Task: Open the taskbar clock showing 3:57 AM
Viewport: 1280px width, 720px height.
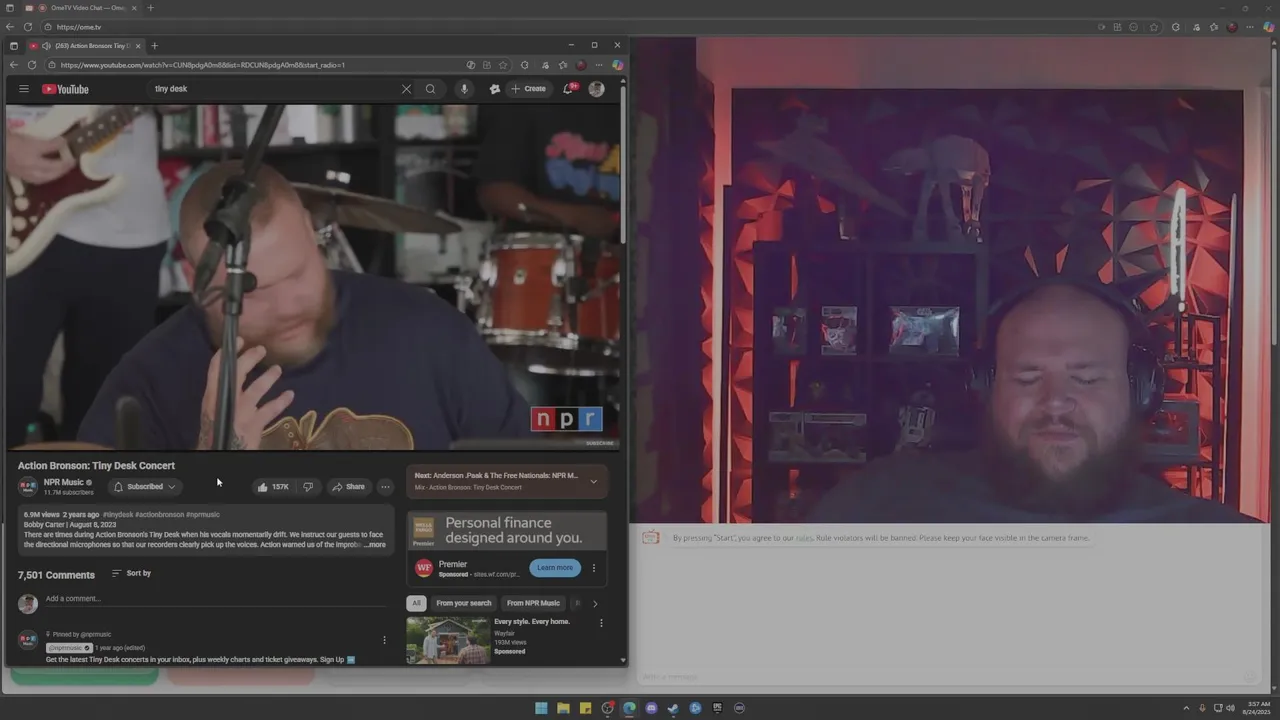Action: 1255,708
